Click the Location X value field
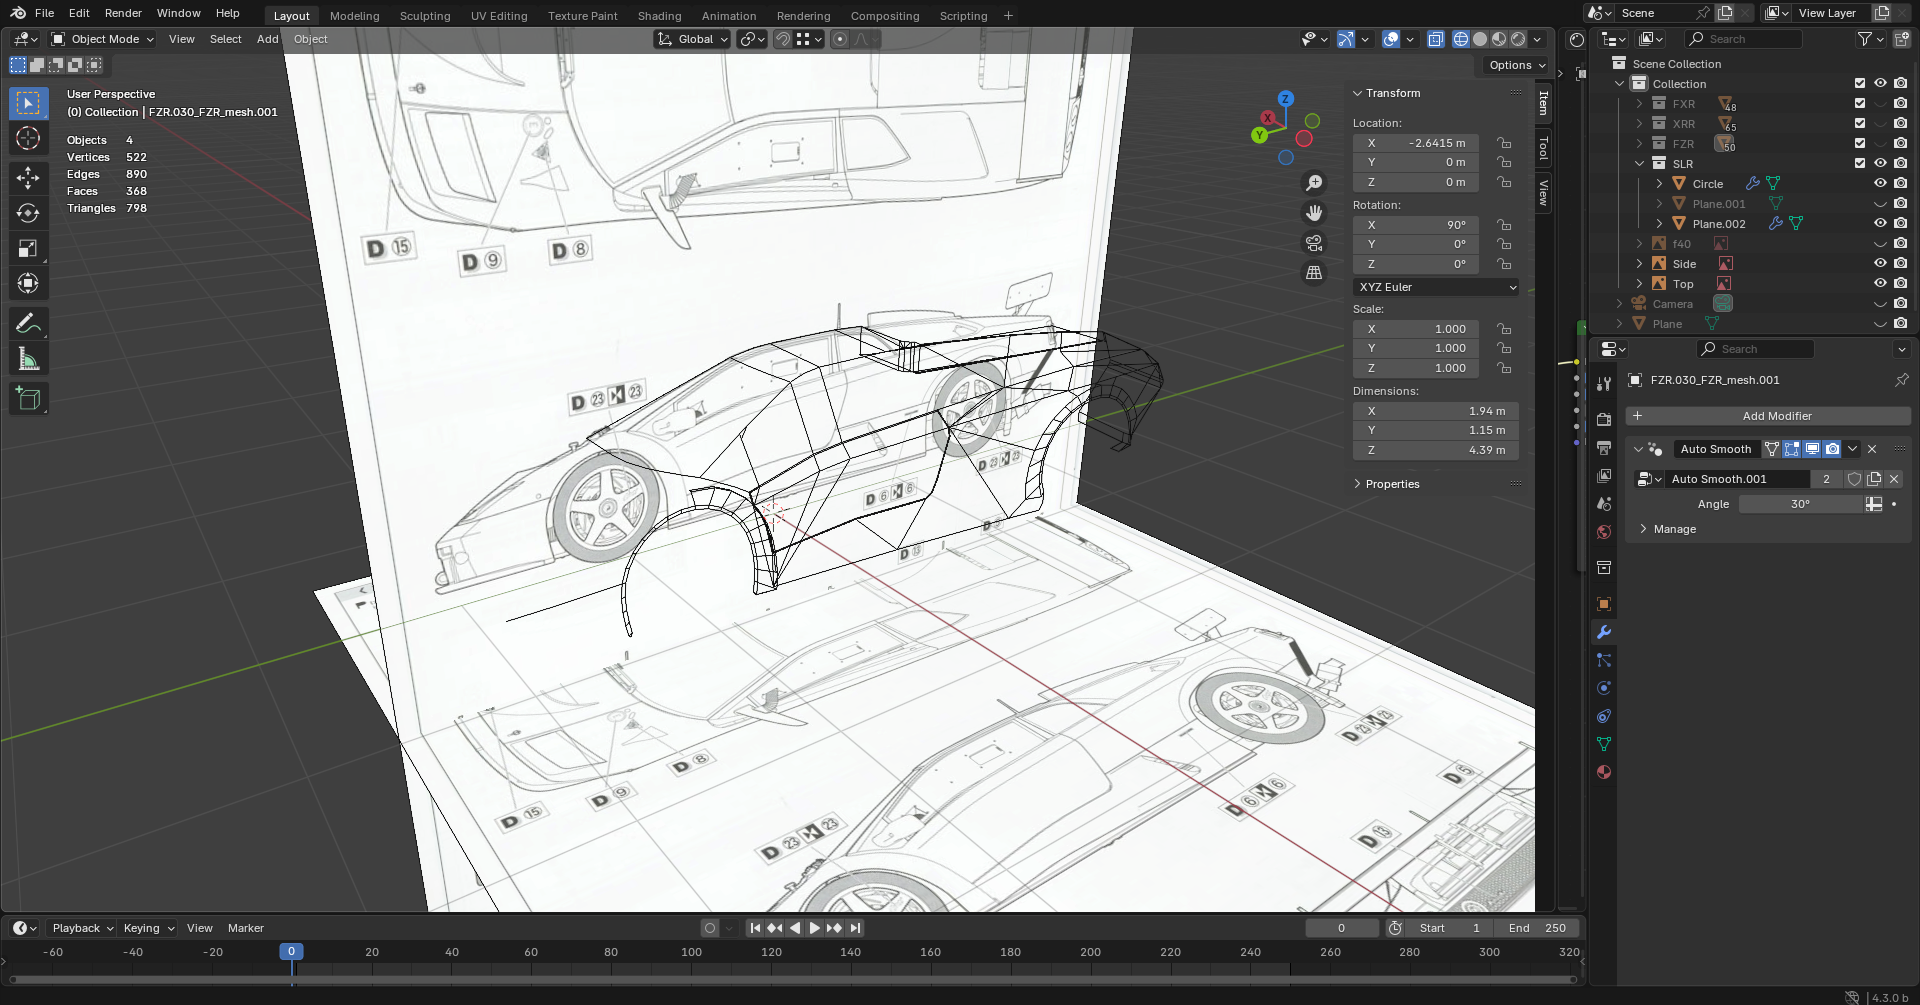Screen dimensions: 1920x1005 pos(1415,143)
